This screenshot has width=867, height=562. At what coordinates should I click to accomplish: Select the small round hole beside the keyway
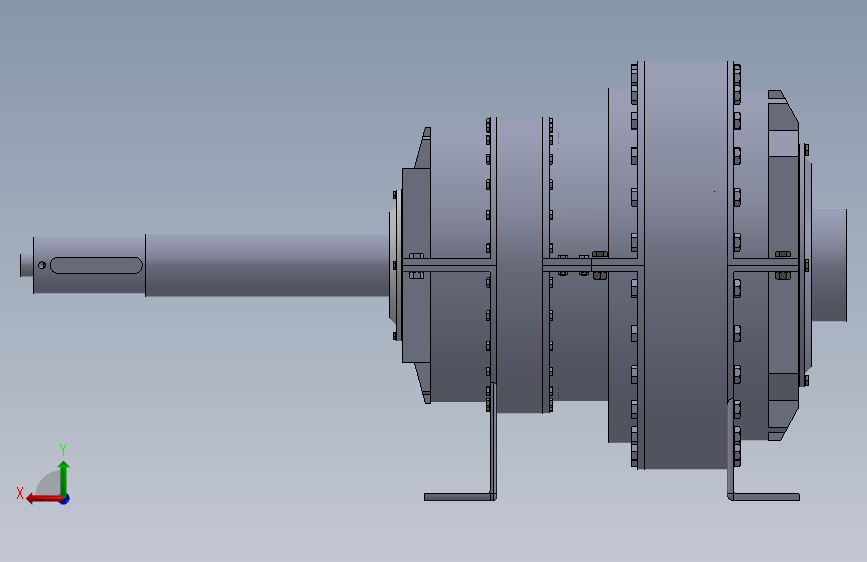(x=42, y=265)
